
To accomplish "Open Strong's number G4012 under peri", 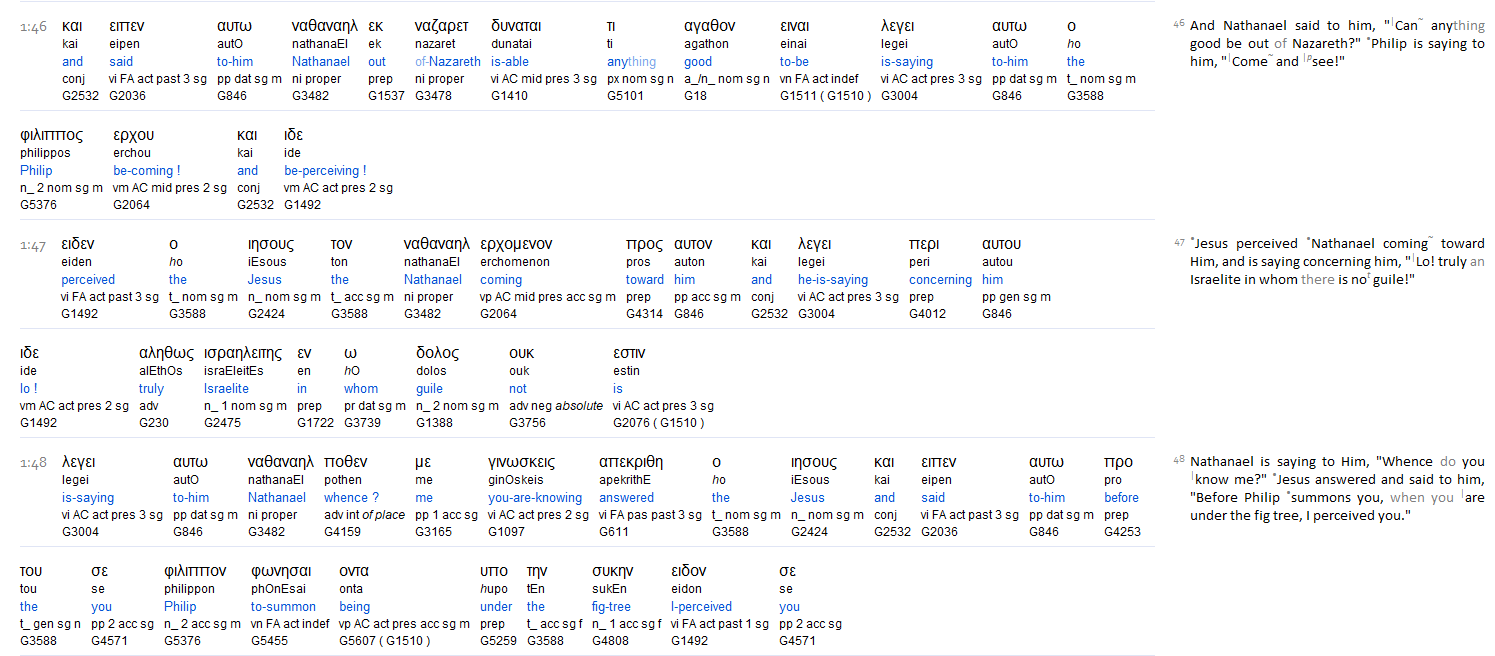I will pos(928,314).
